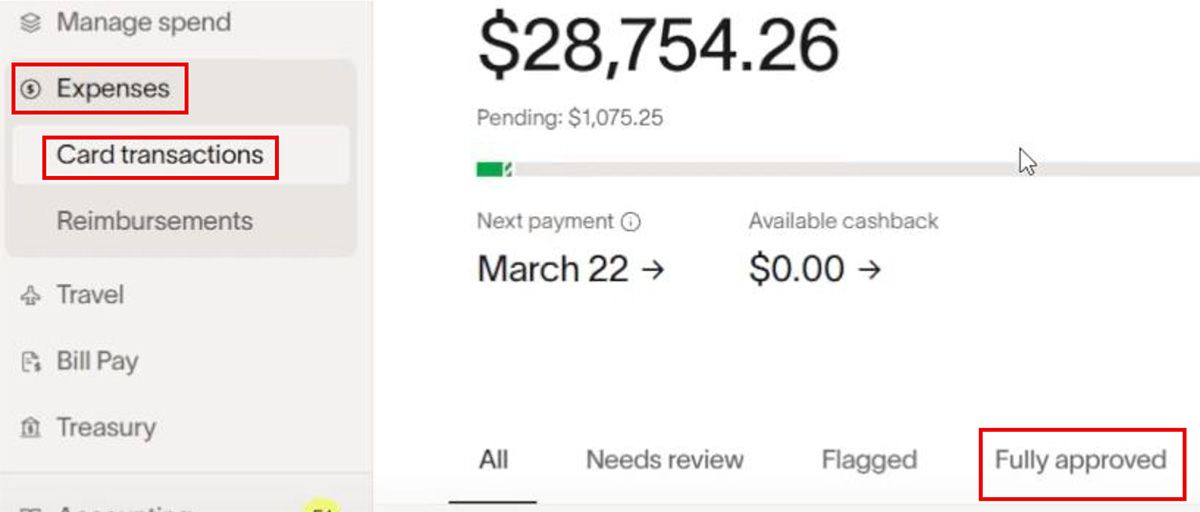The height and width of the screenshot is (512, 1200).
Task: Collapse the Expenses sidebar section
Action: click(x=112, y=89)
